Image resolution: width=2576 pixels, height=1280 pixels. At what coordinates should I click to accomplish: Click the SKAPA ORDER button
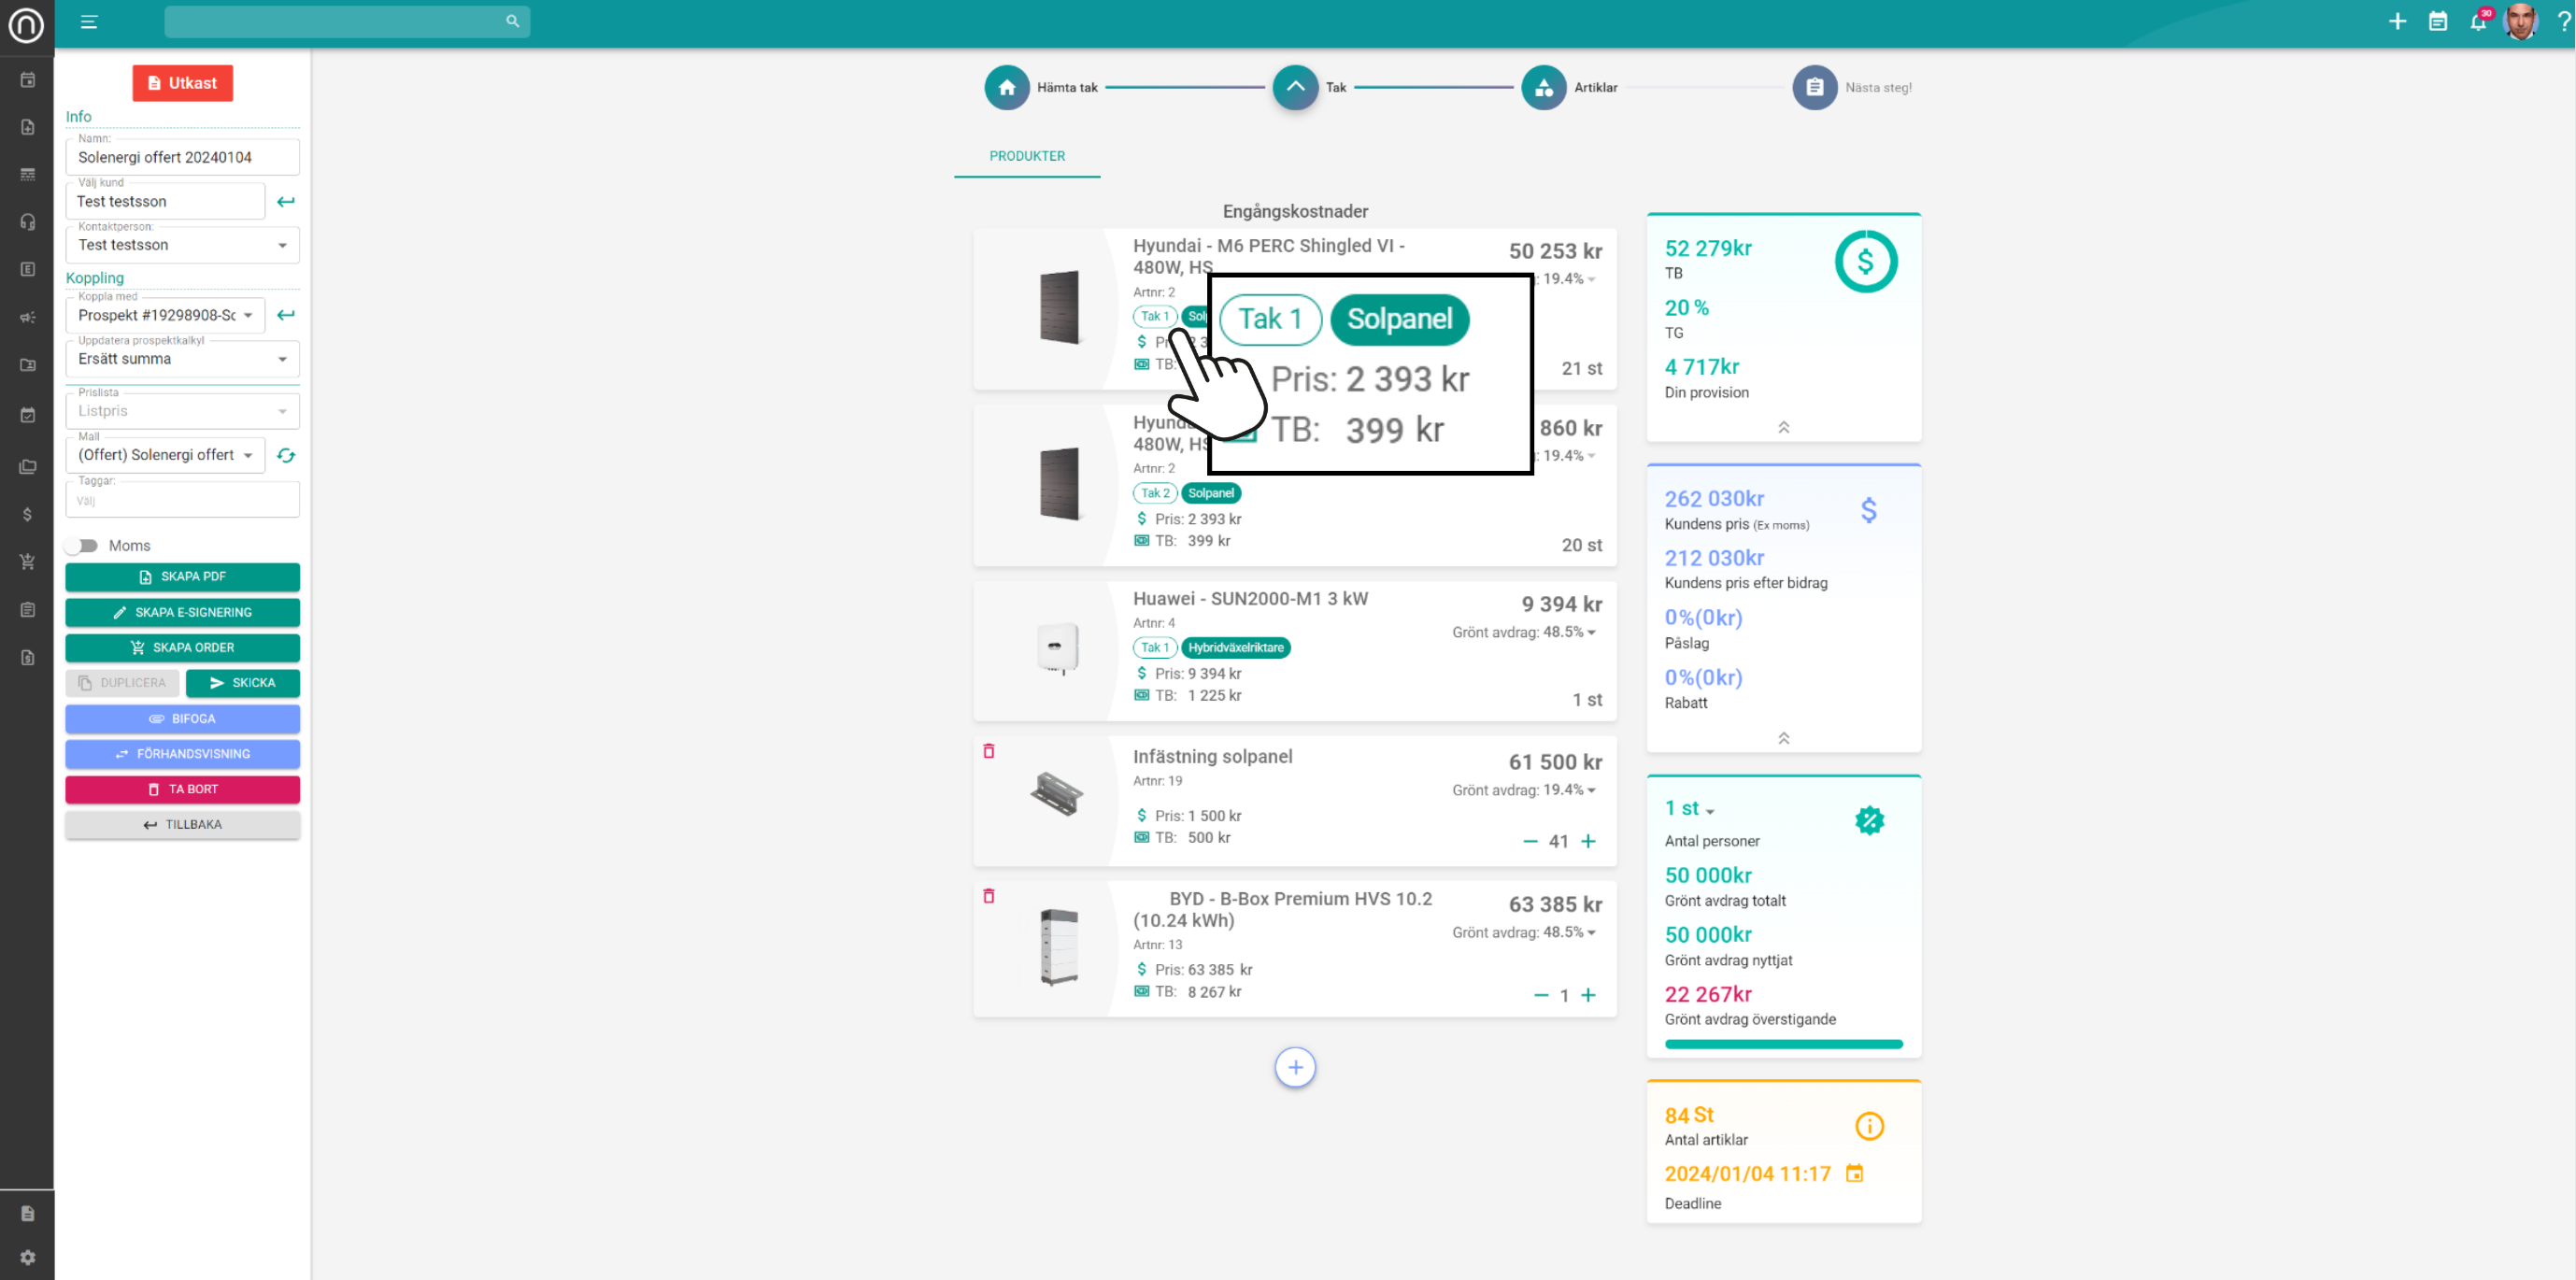(x=183, y=647)
